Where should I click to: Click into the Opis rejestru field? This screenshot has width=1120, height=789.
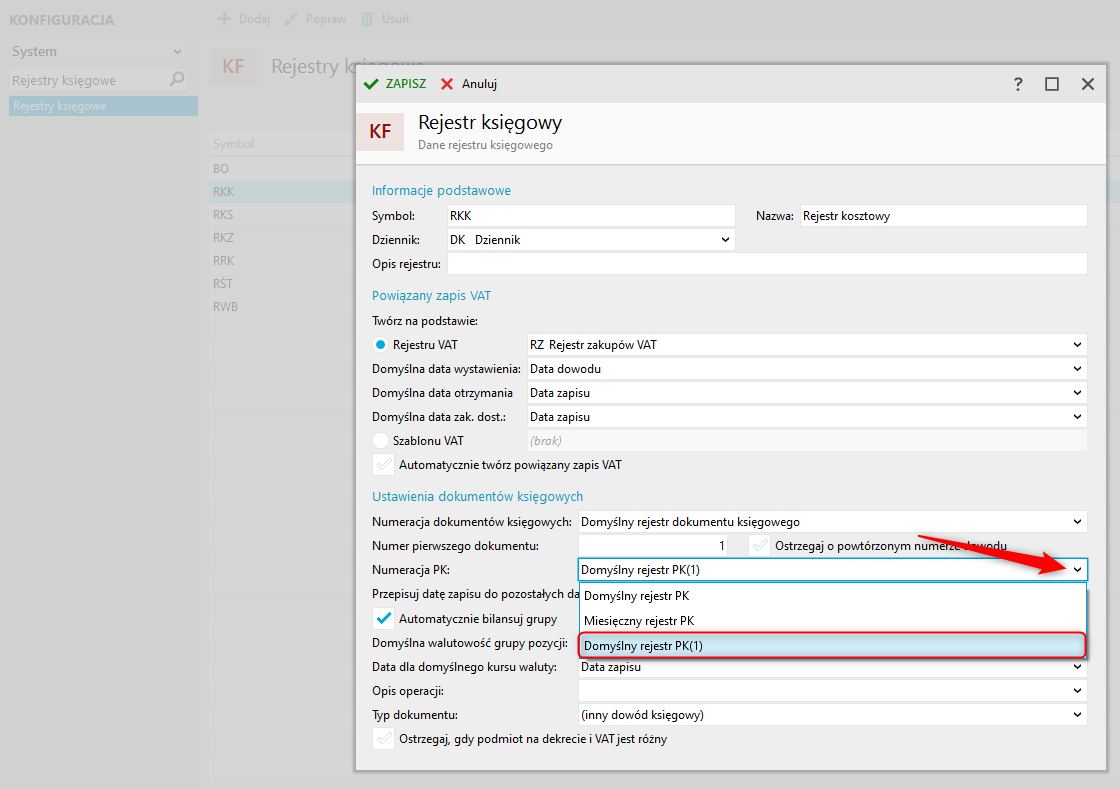pos(767,263)
